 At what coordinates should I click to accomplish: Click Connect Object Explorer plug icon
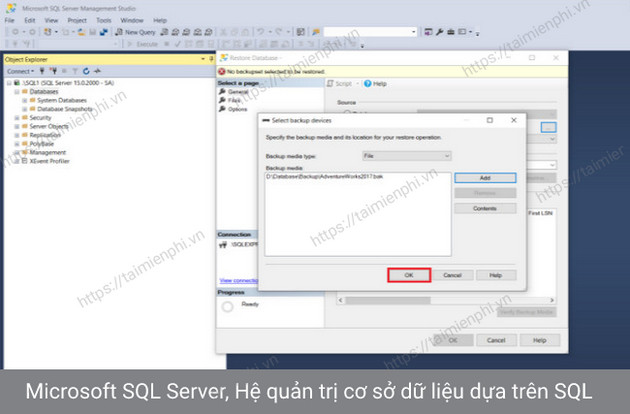coord(42,71)
